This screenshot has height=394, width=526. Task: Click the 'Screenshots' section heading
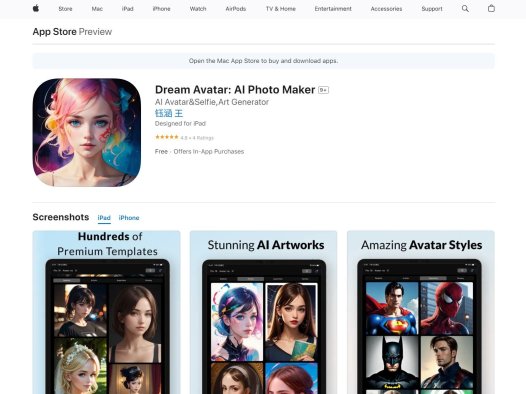(x=61, y=217)
